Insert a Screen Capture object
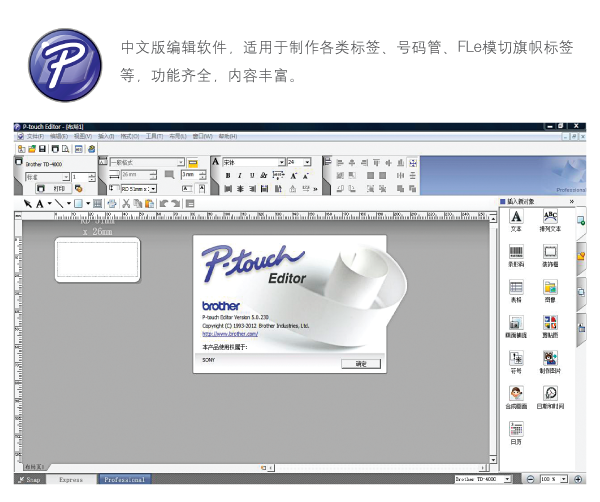The height and width of the screenshot is (502, 600). point(516,327)
